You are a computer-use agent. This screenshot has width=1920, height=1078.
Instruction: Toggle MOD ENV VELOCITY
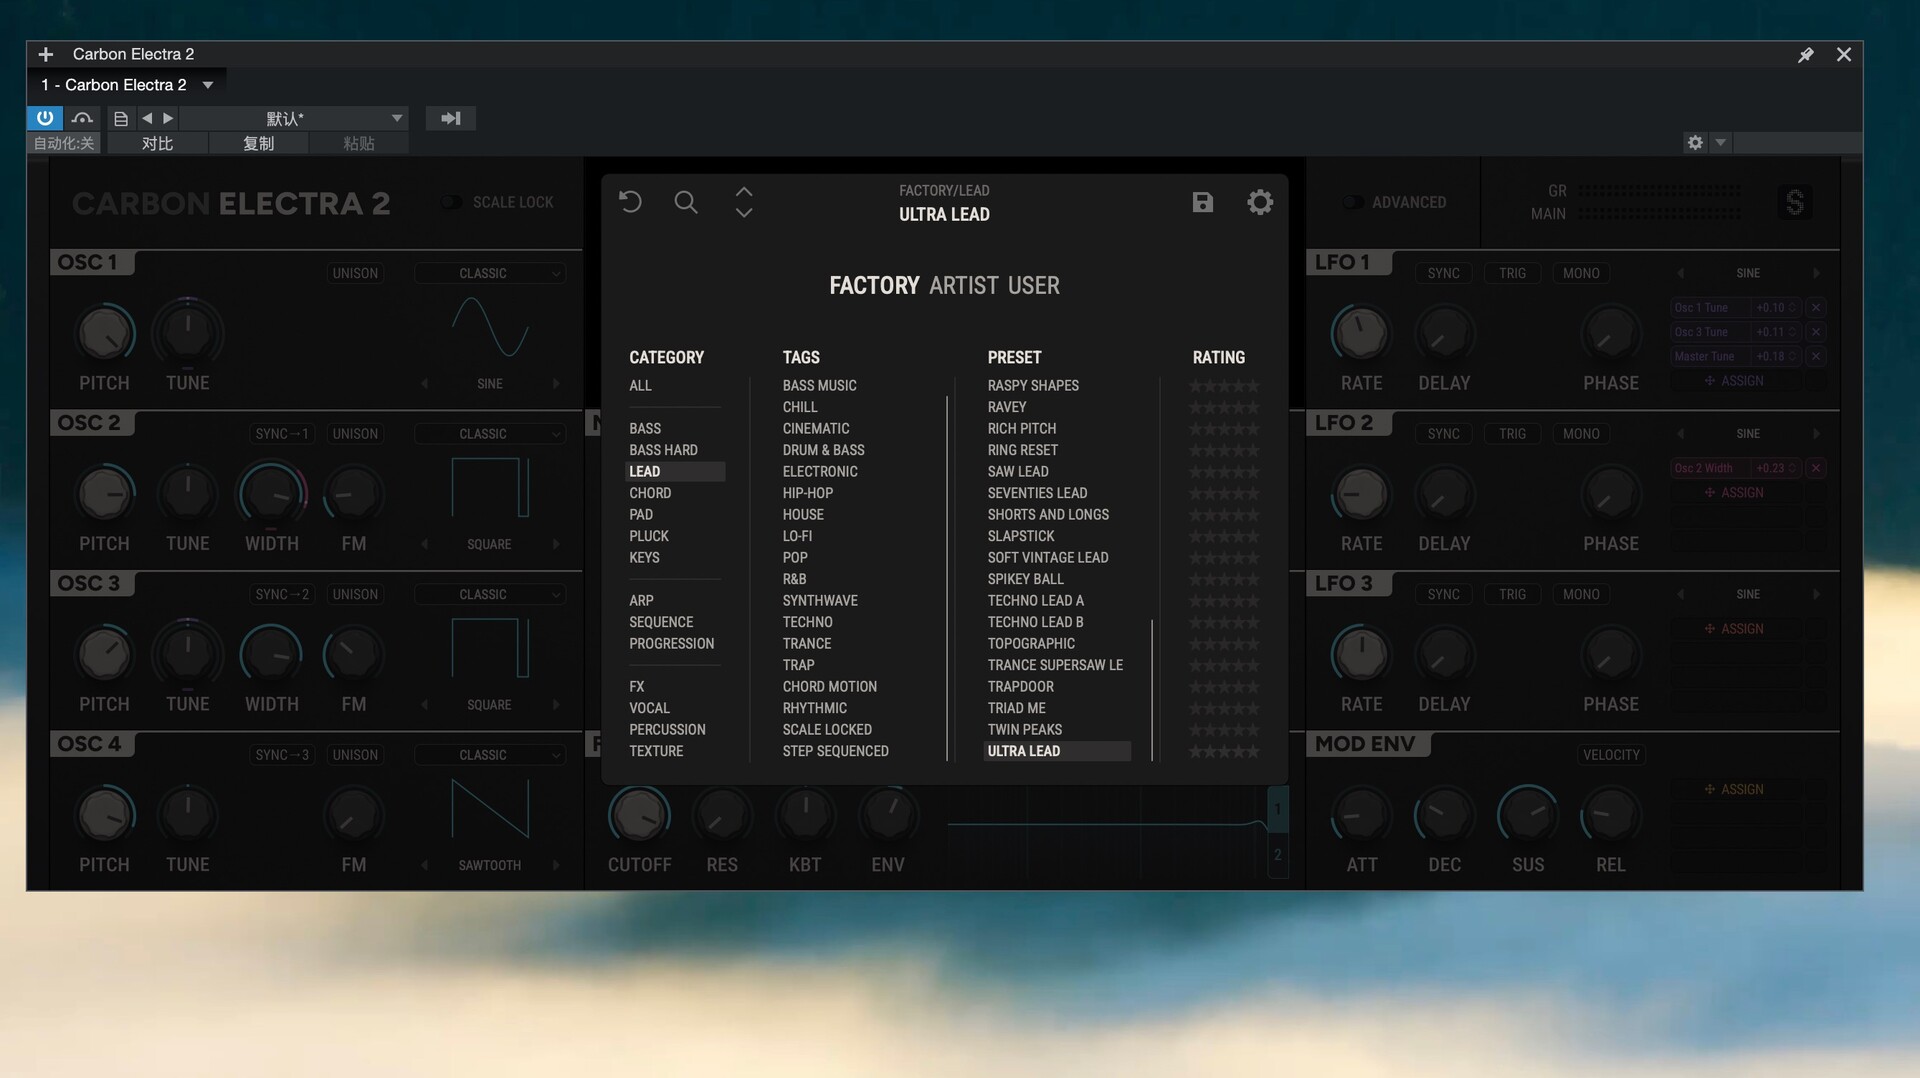(x=1611, y=755)
